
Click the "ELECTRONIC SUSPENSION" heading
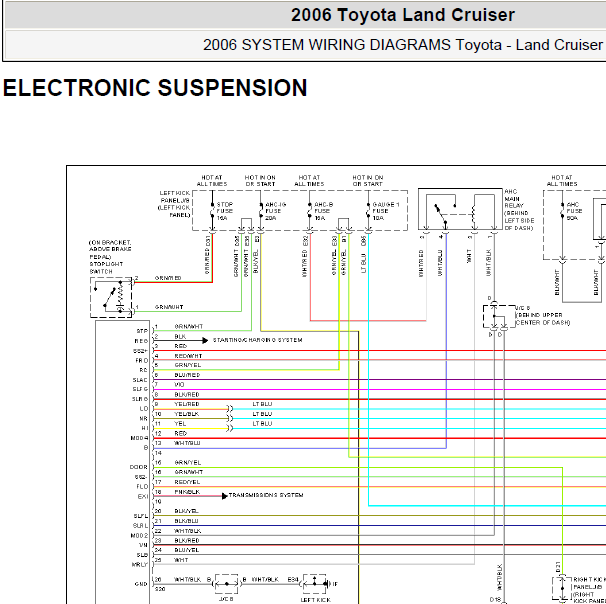[155, 88]
